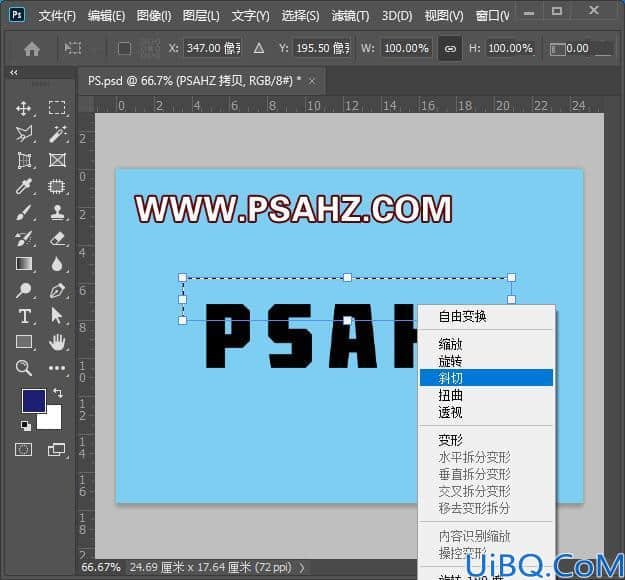This screenshot has height=580, width=625.
Task: Expand the status bar info arrow
Action: point(302,567)
